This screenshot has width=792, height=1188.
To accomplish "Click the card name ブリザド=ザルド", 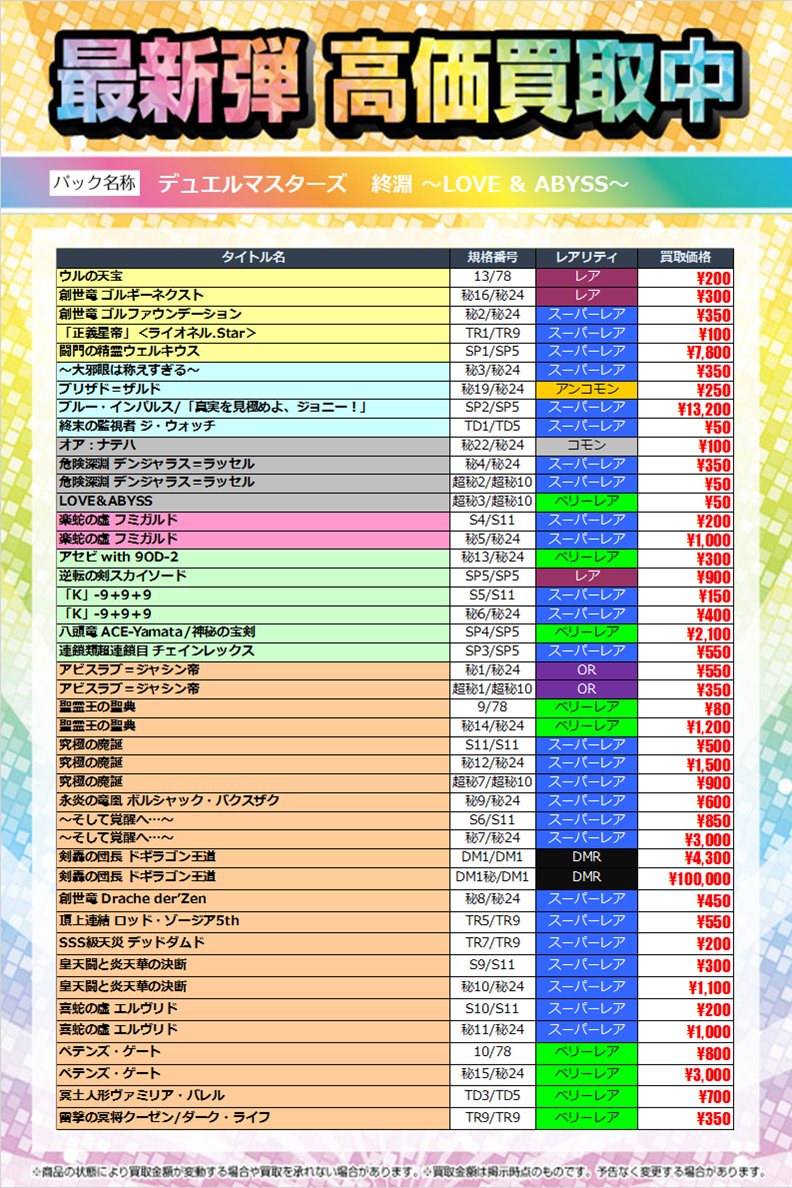I will [x=110, y=389].
